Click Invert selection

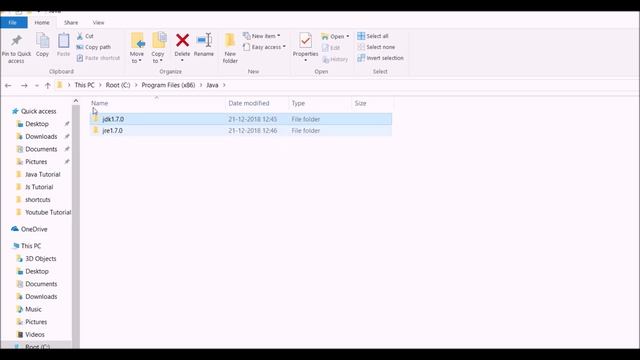[x=380, y=58]
